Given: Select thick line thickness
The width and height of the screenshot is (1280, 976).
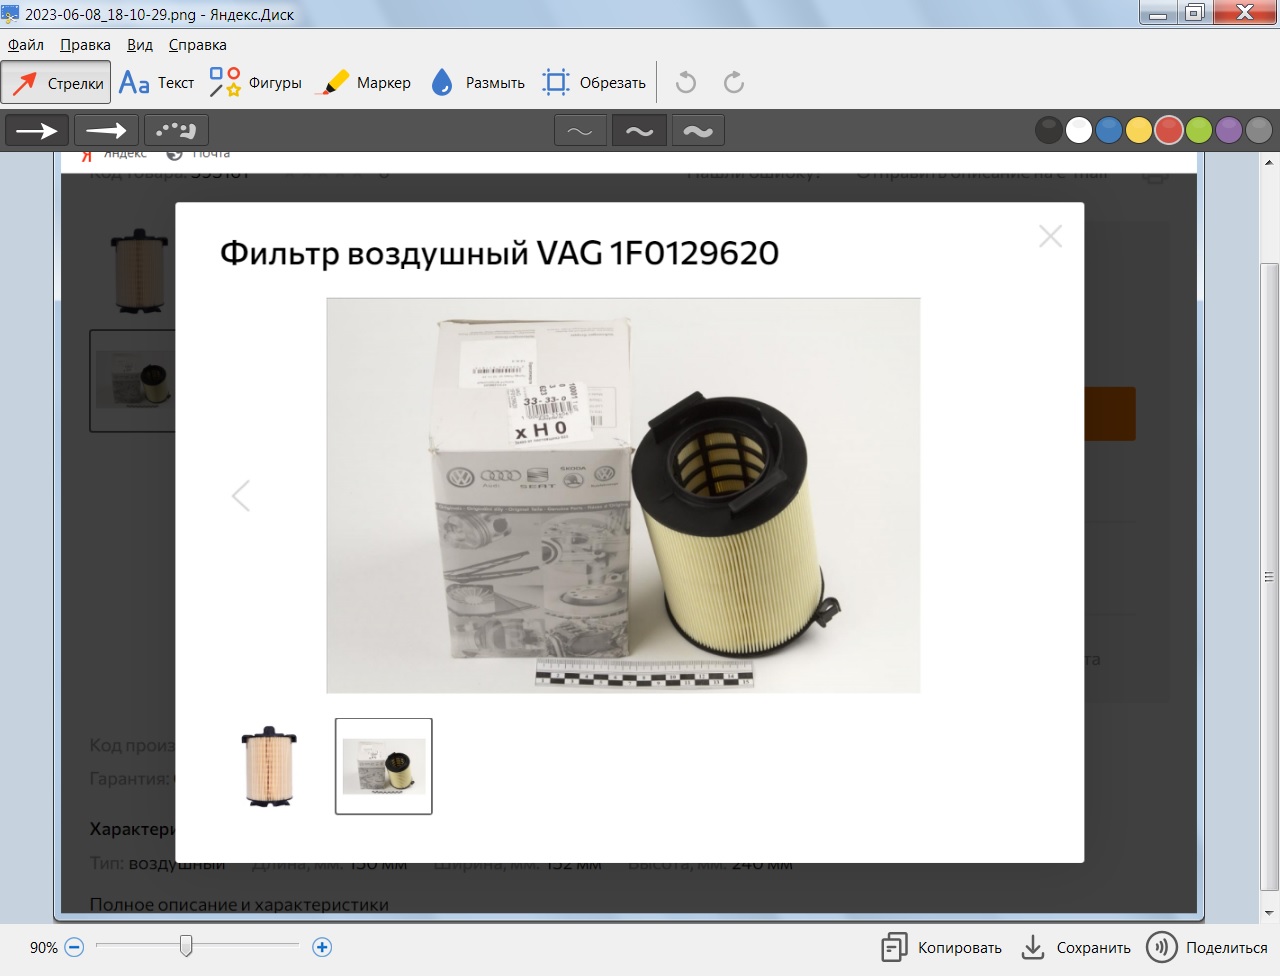Looking at the screenshot, I should (x=698, y=131).
